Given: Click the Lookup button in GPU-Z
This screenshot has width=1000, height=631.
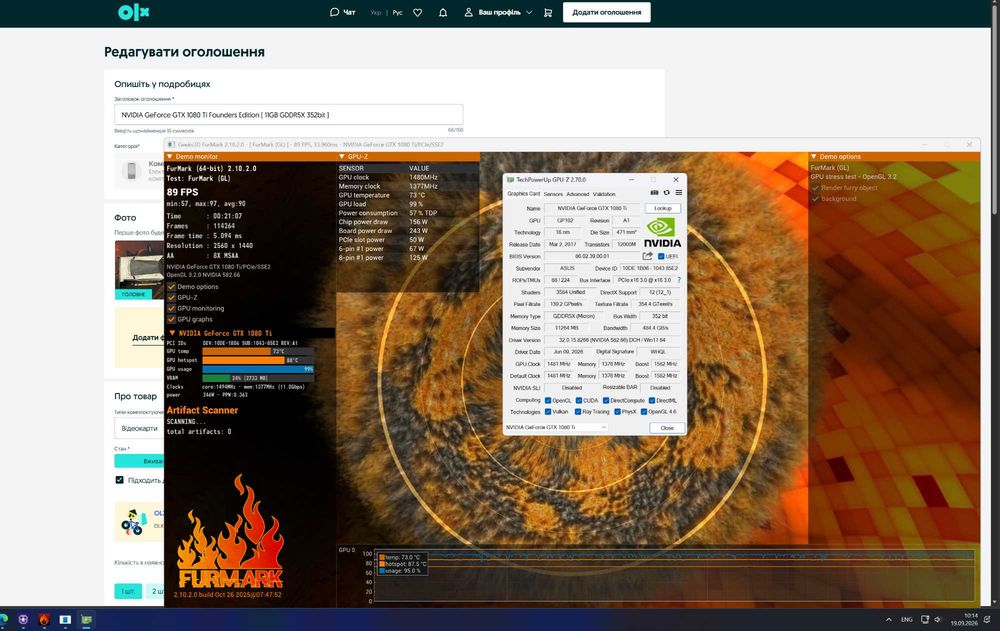Looking at the screenshot, I should pos(663,208).
